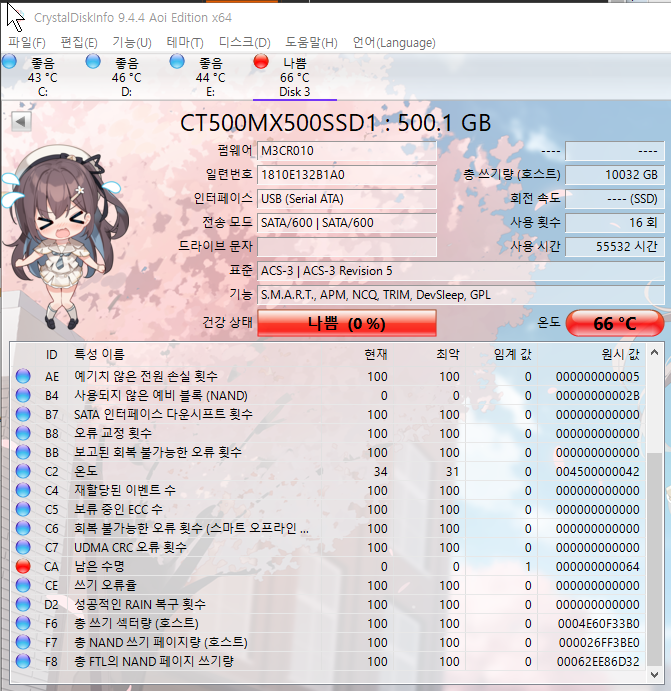This screenshot has width=671, height=691.
Task: Click the transfer mode field SATA/600 | SATA/600
Action: [x=347, y=223]
